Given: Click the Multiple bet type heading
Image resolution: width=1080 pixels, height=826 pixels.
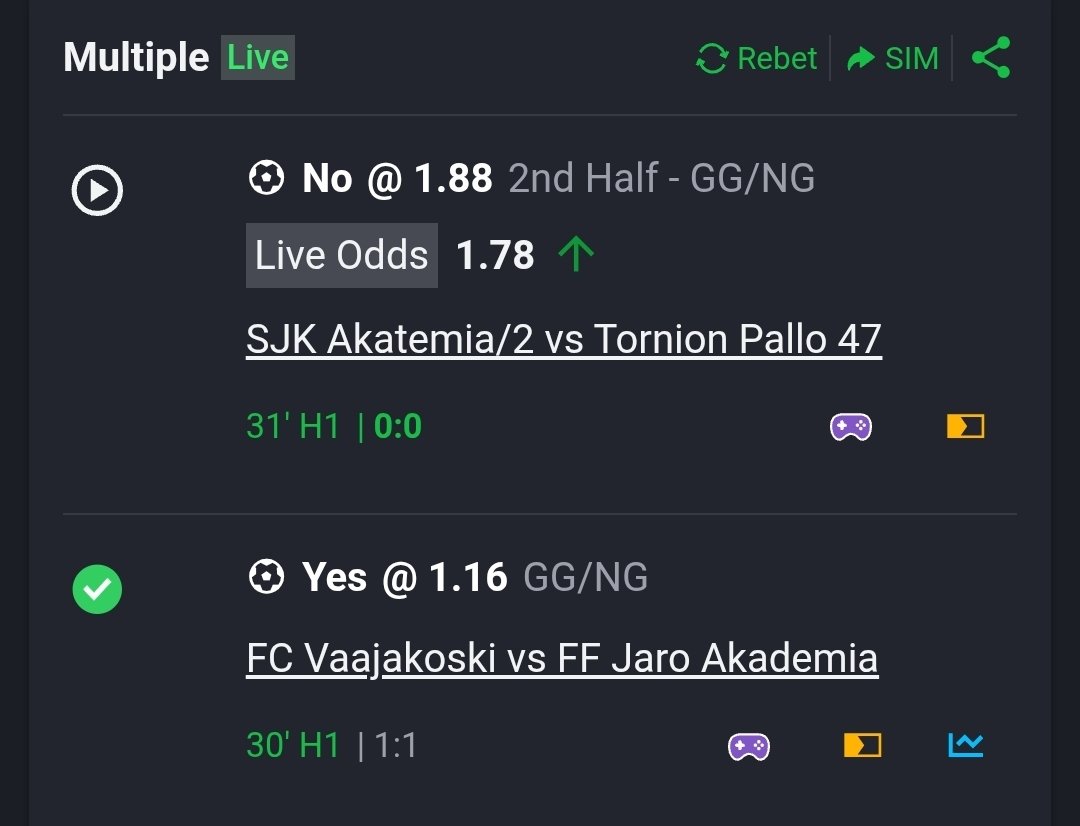Looking at the screenshot, I should pyautogui.click(x=136, y=57).
